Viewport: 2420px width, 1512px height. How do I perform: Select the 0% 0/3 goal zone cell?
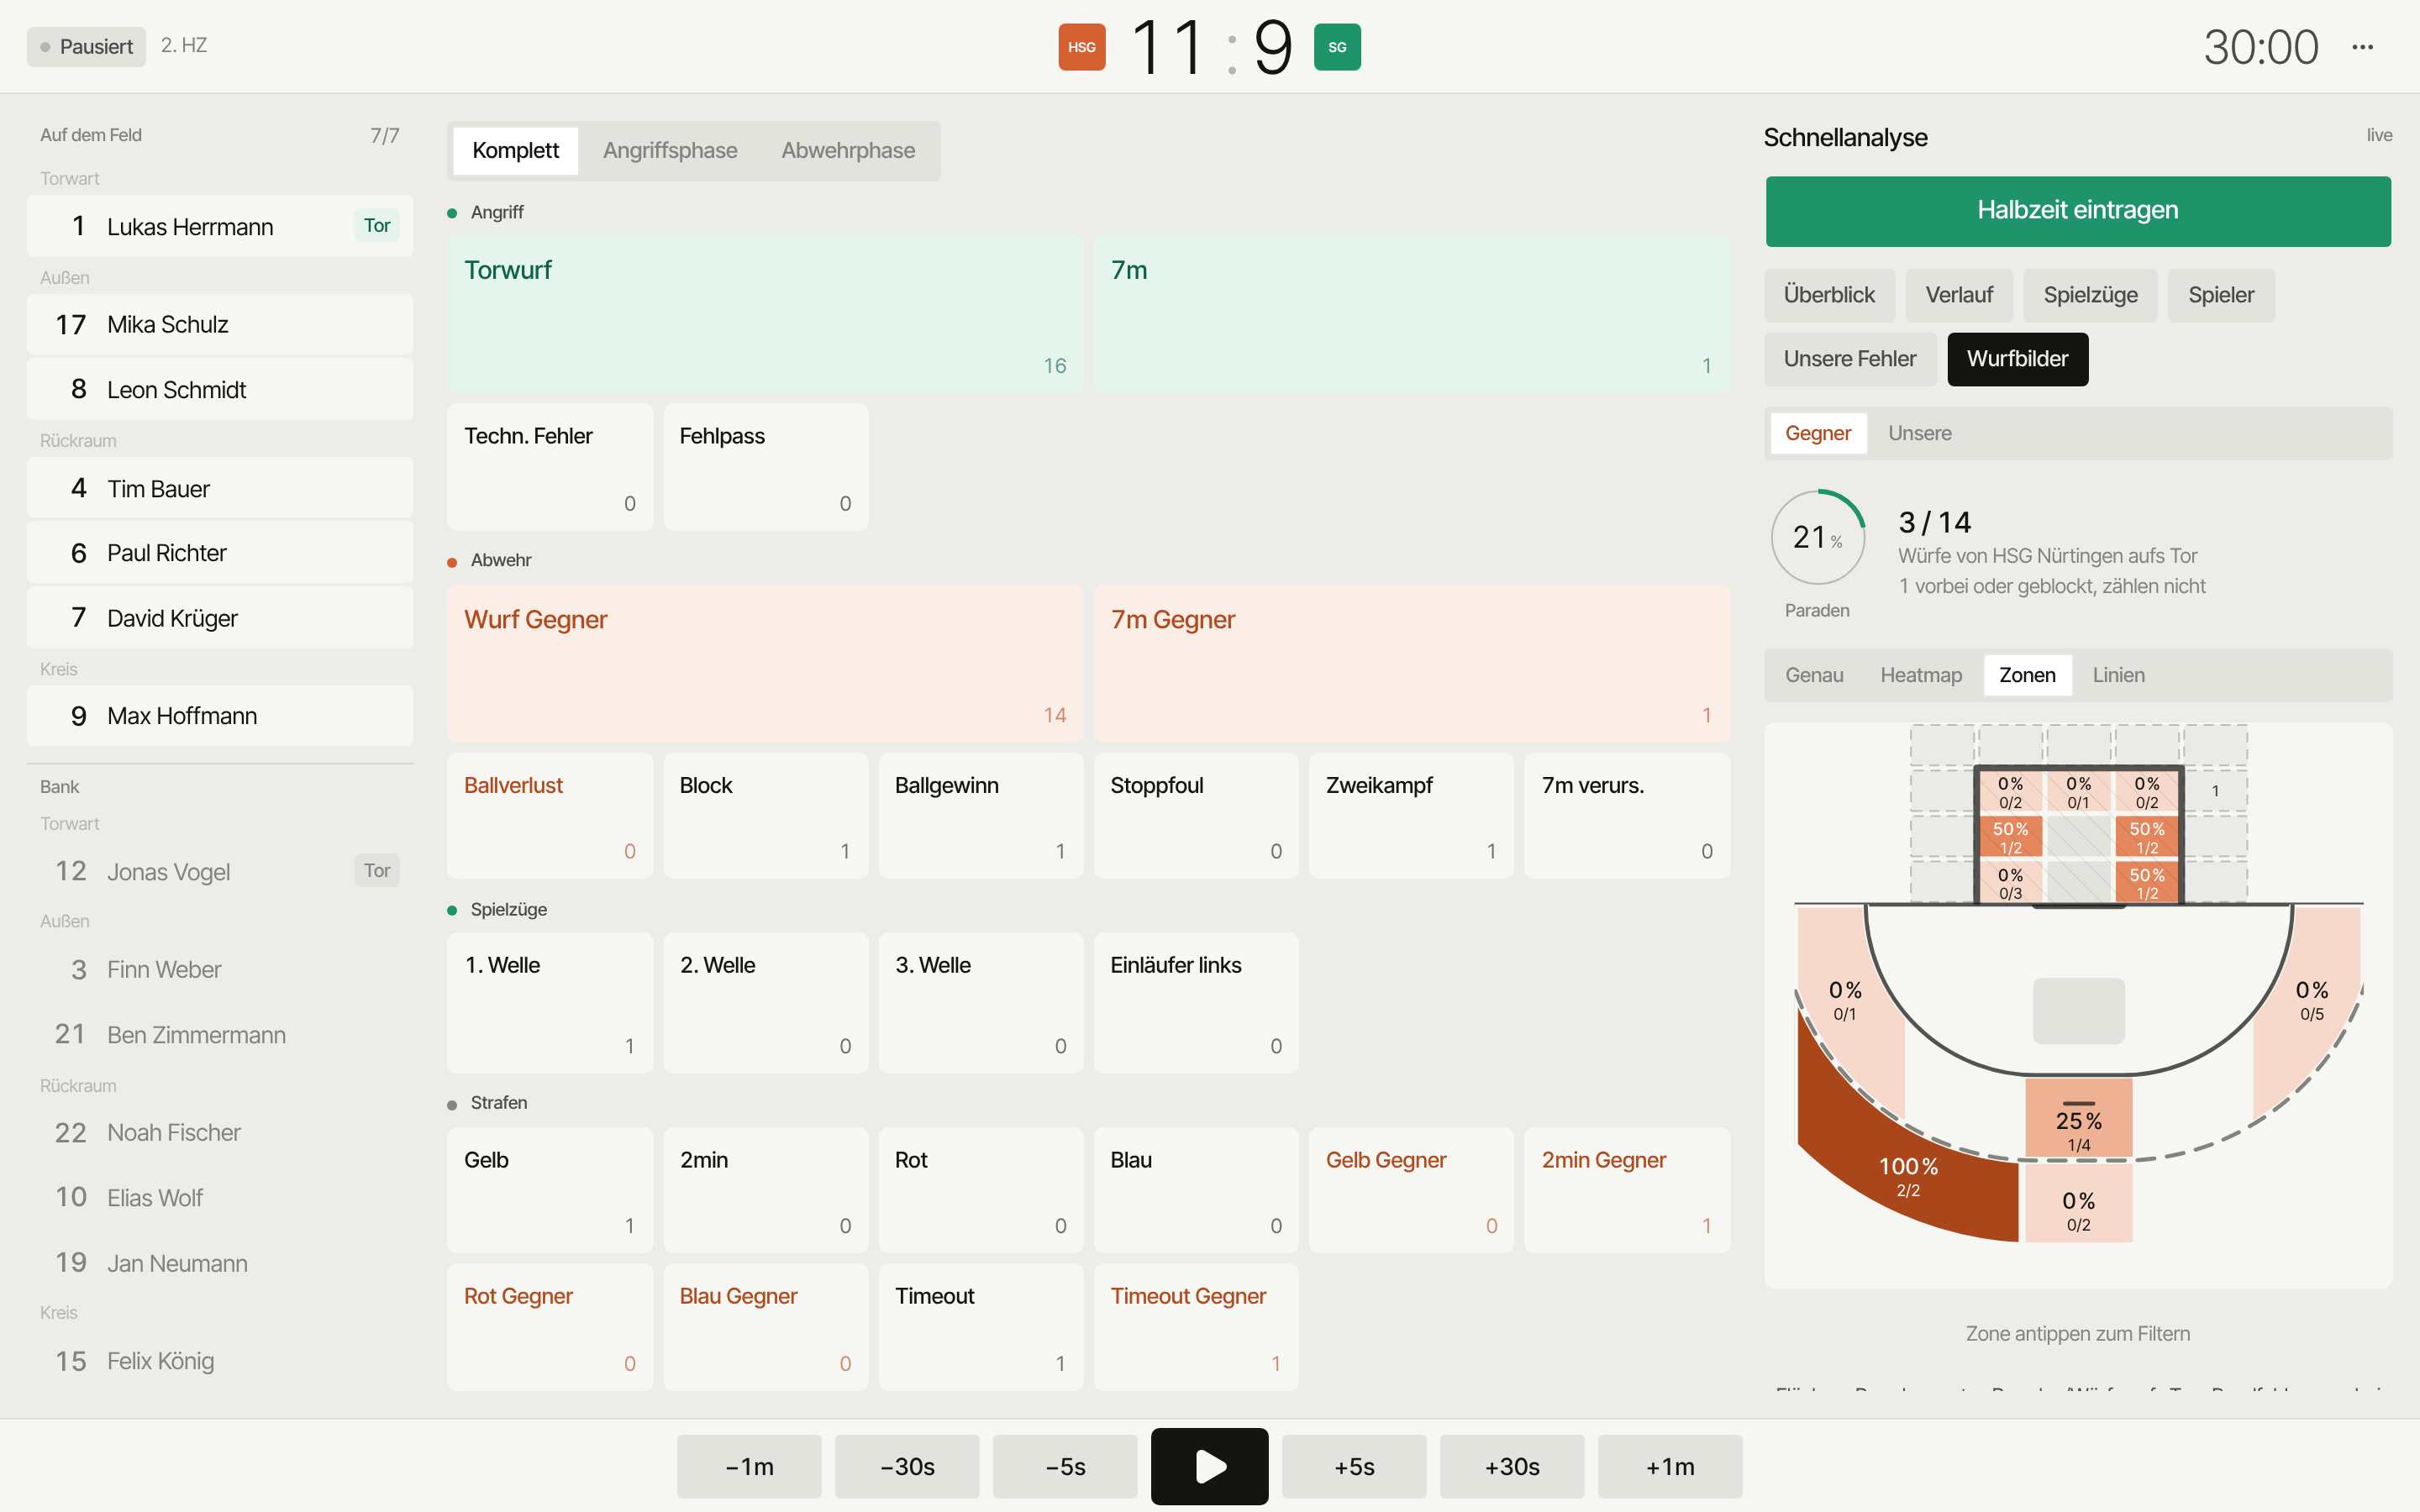(x=2010, y=884)
